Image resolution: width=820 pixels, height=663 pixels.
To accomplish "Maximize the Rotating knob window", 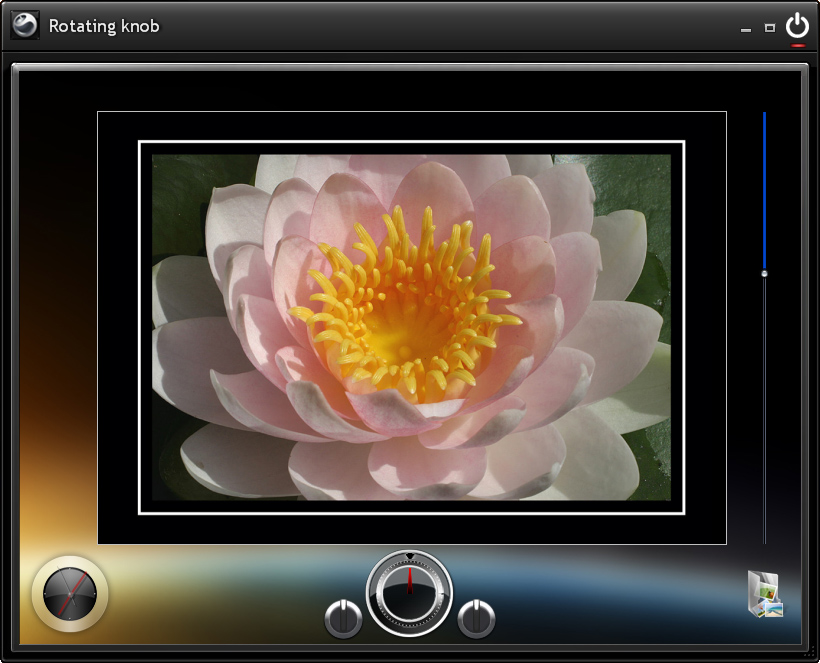I will [770, 28].
